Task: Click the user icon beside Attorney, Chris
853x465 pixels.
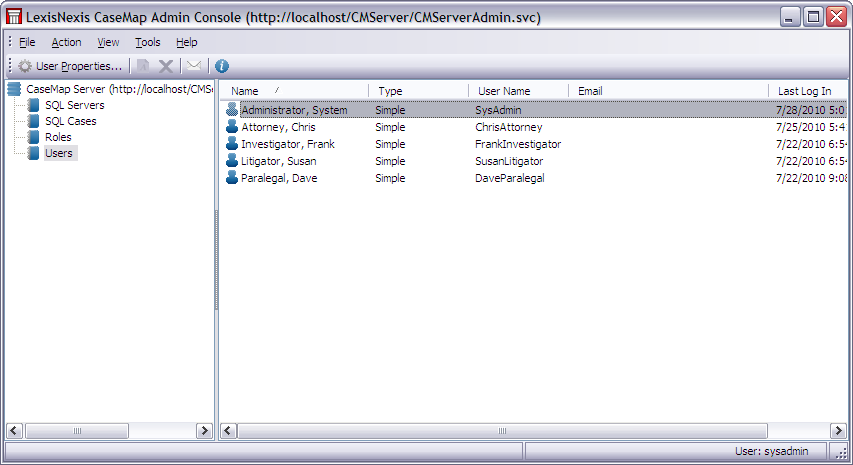Action: pyautogui.click(x=232, y=126)
